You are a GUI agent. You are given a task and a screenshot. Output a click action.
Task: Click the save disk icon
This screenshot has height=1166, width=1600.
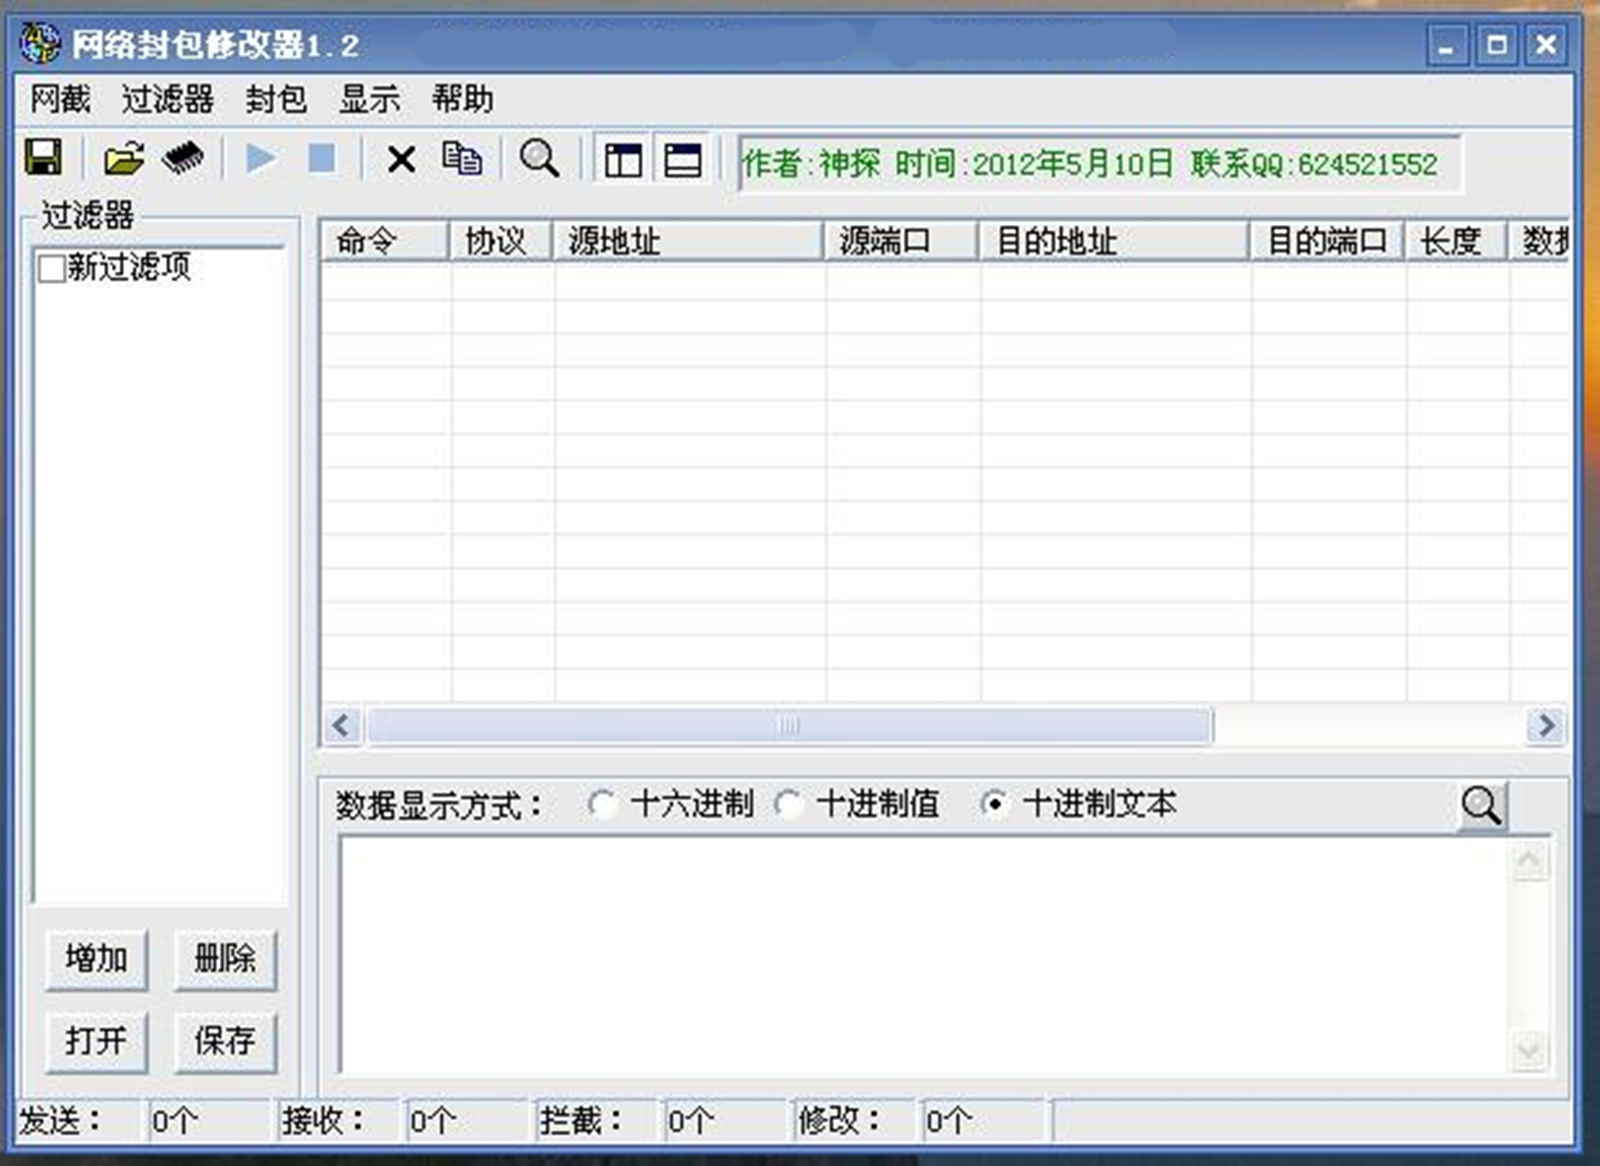coord(44,158)
